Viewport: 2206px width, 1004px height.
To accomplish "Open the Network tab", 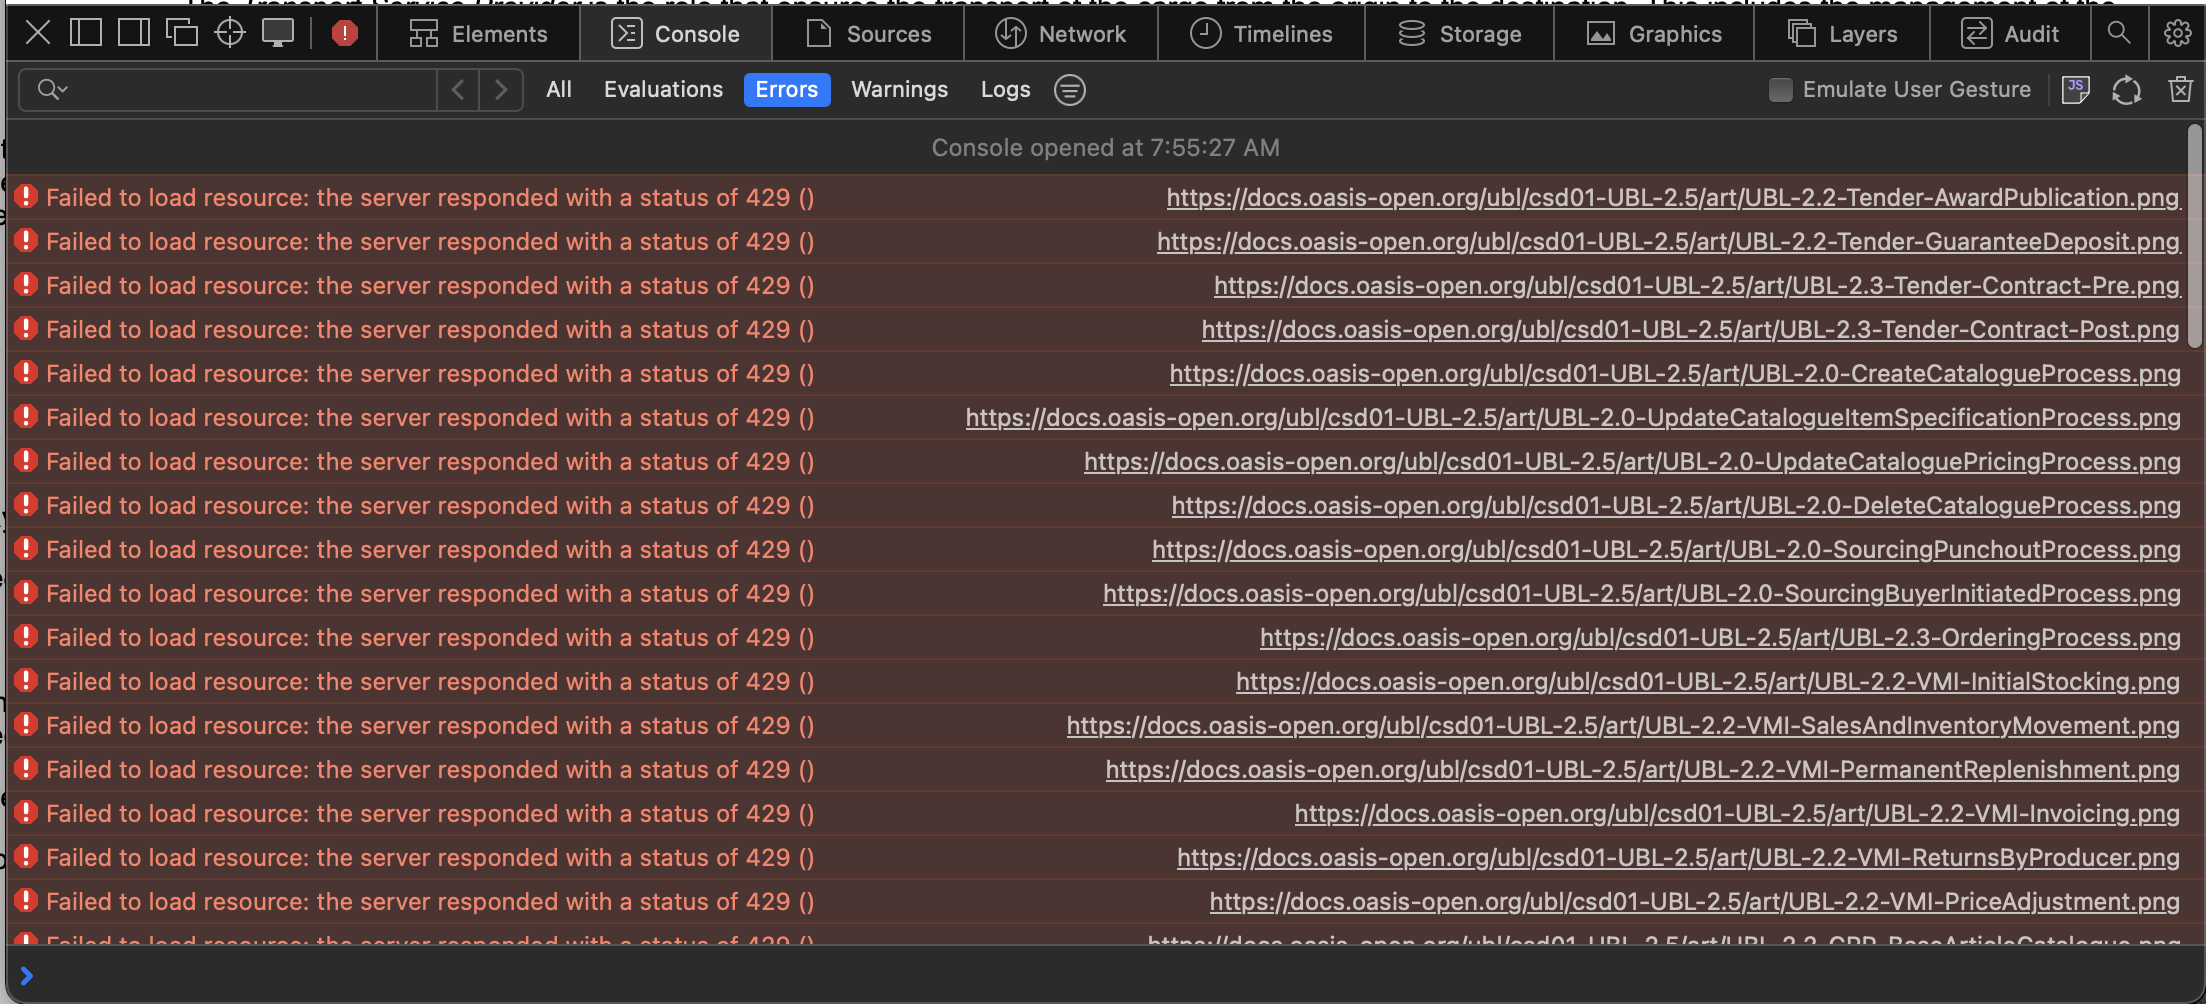I will [1061, 34].
